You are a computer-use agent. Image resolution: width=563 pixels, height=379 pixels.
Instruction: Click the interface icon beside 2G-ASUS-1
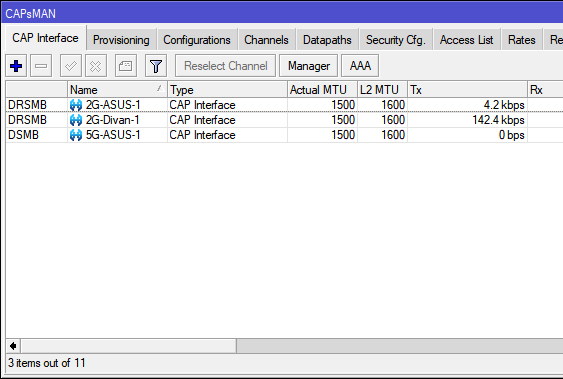76,105
